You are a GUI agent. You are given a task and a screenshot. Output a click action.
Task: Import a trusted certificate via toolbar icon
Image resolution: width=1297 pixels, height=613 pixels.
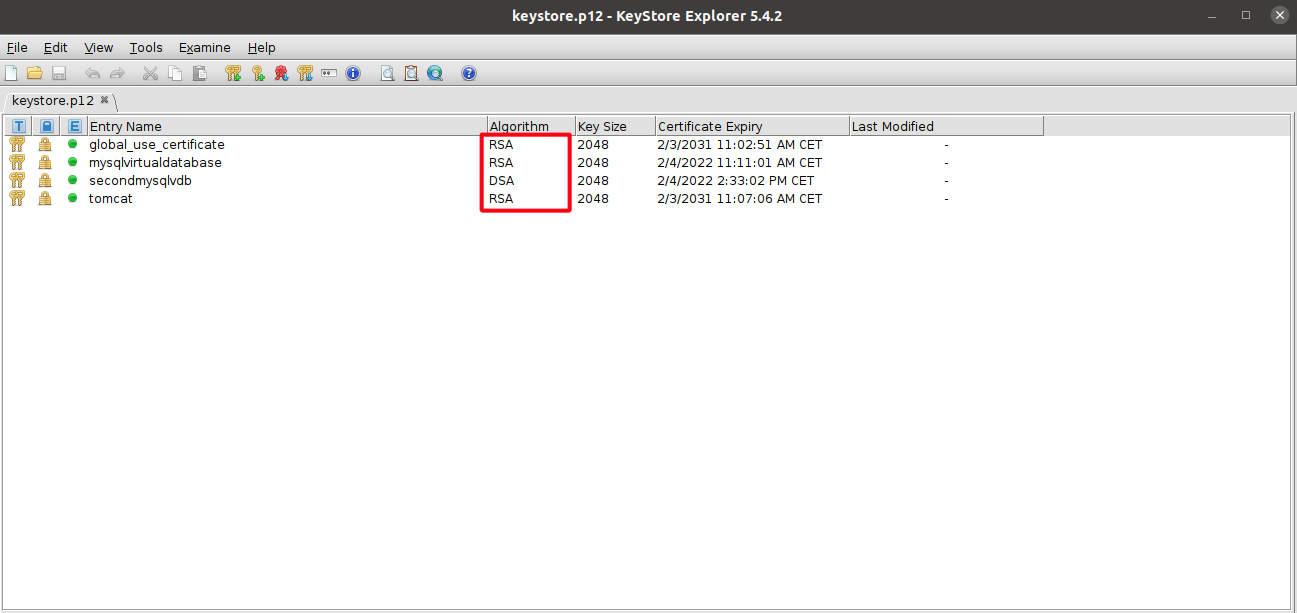pos(282,73)
